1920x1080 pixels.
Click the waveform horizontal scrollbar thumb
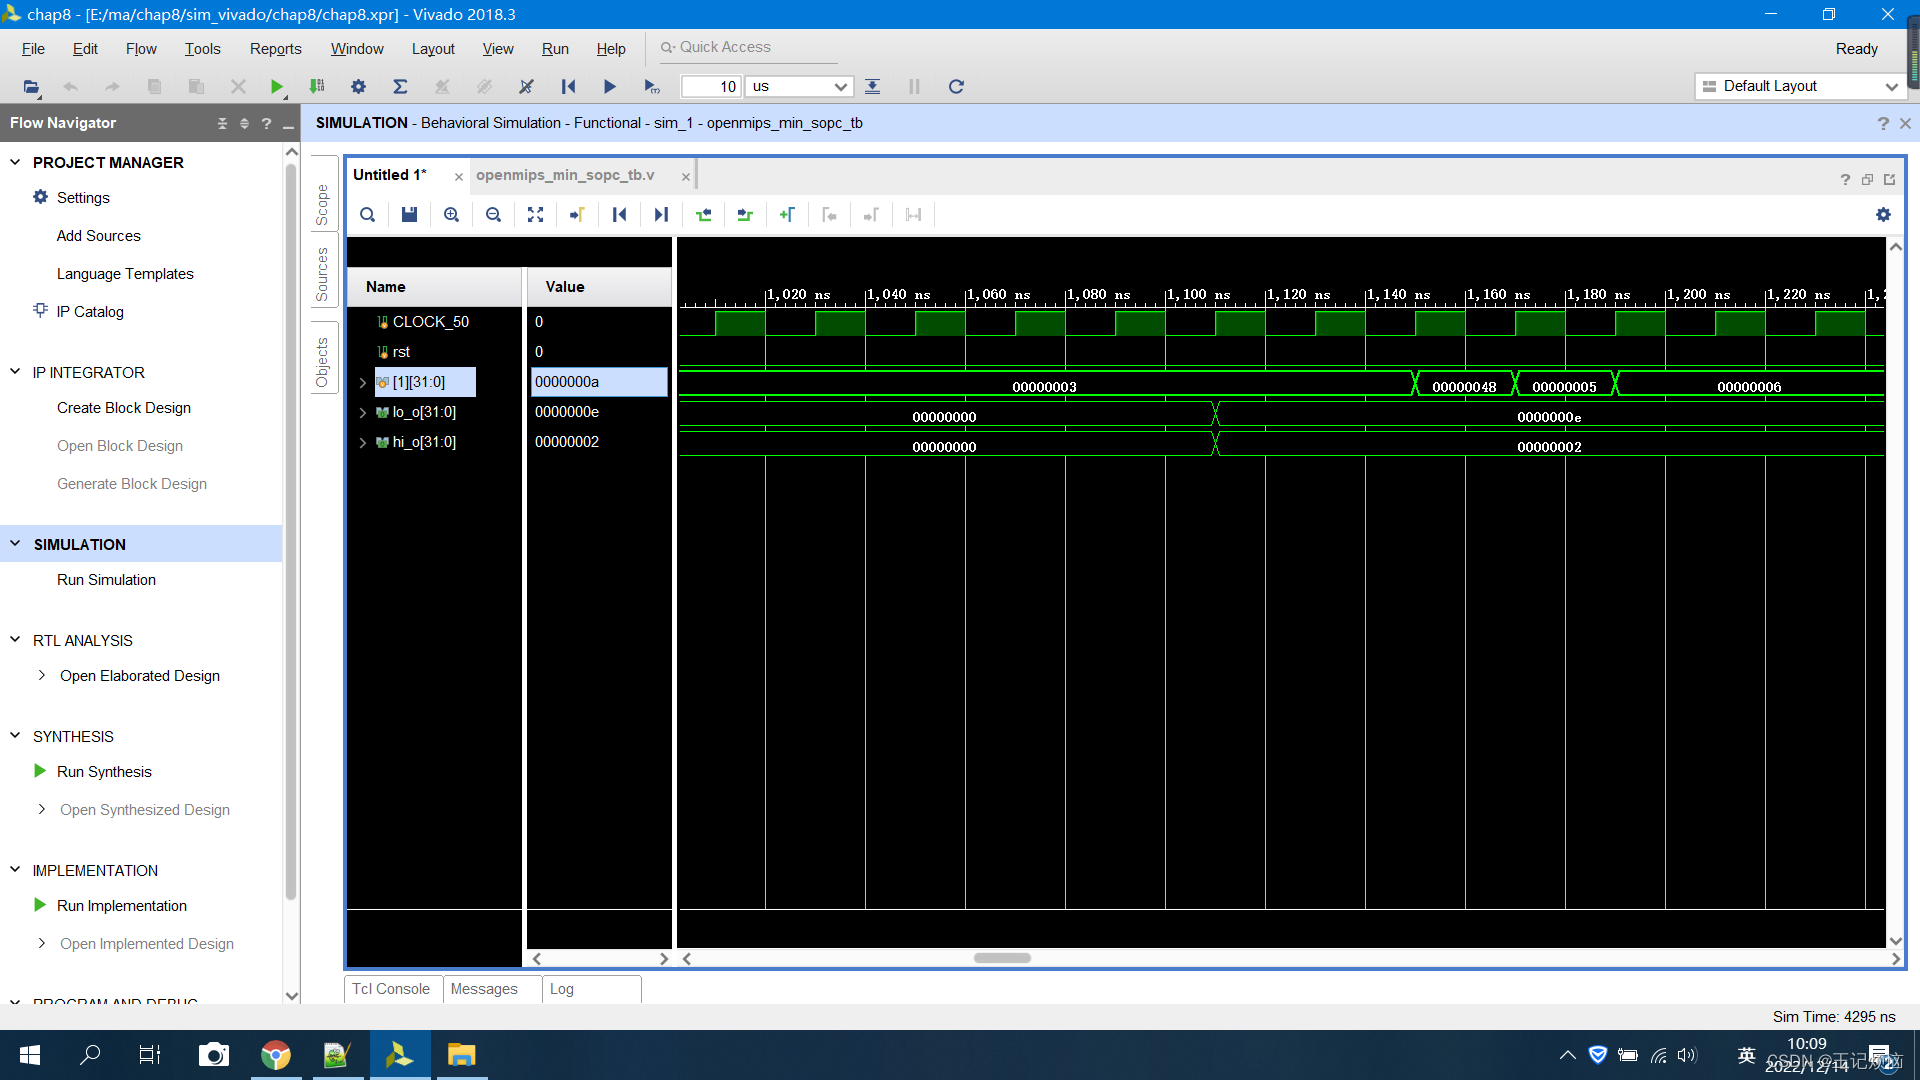1002,958
